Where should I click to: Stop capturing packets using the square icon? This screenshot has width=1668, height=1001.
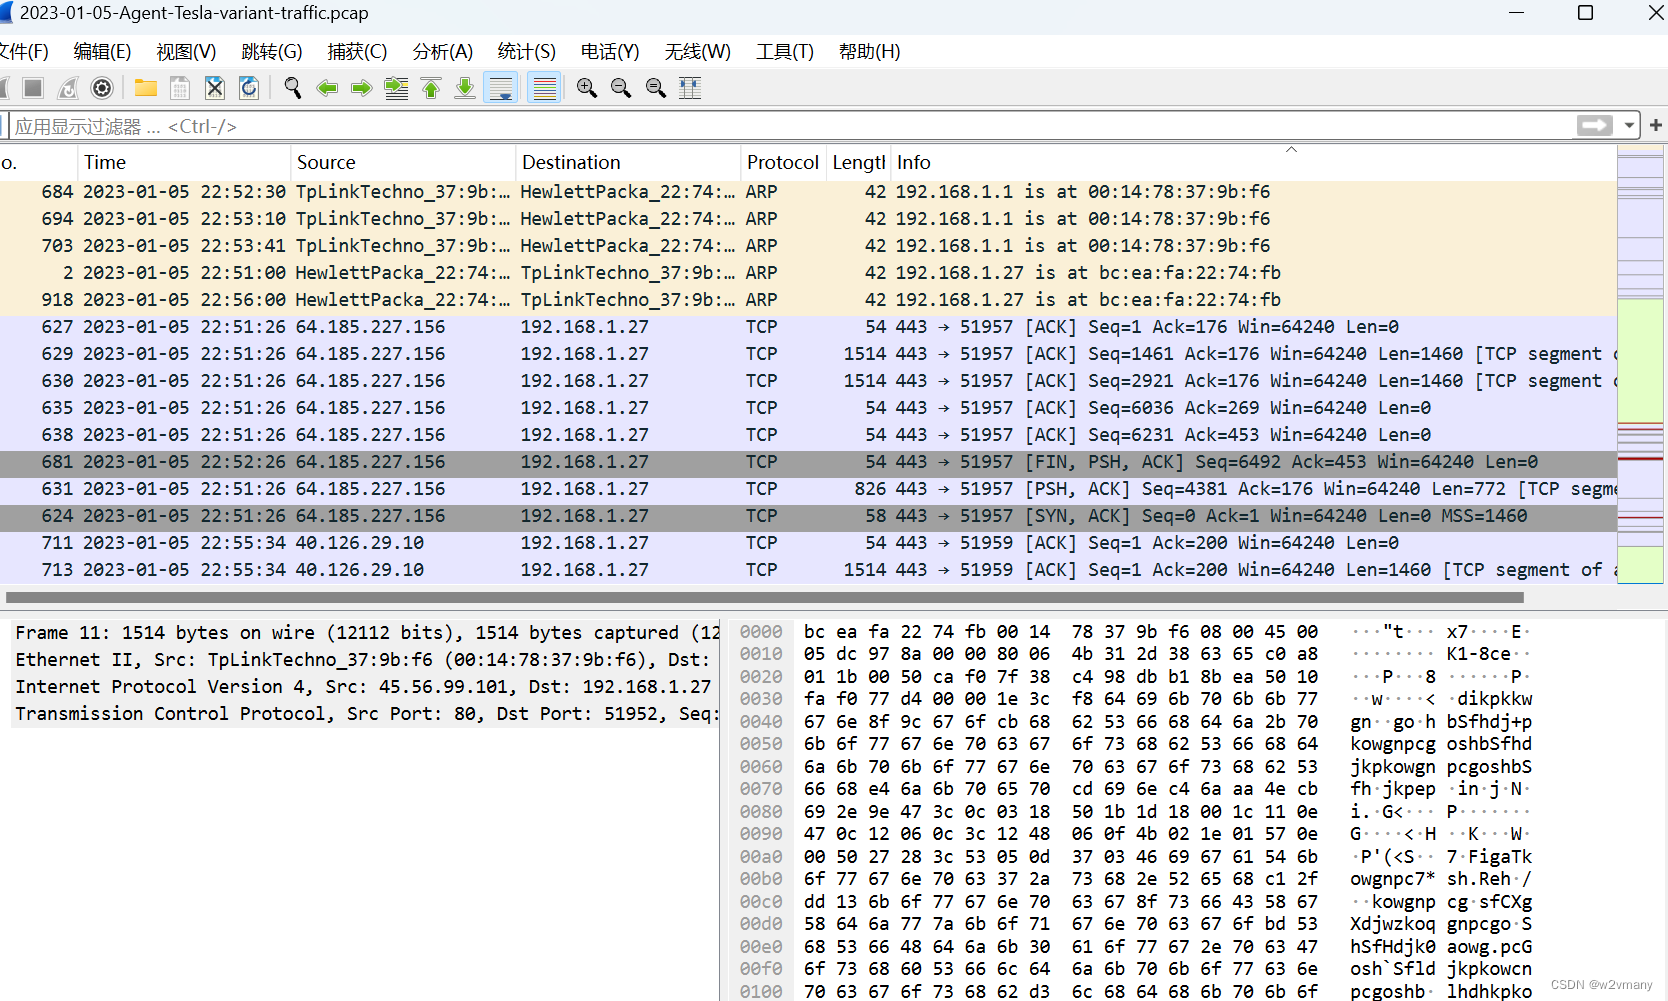tap(33, 88)
